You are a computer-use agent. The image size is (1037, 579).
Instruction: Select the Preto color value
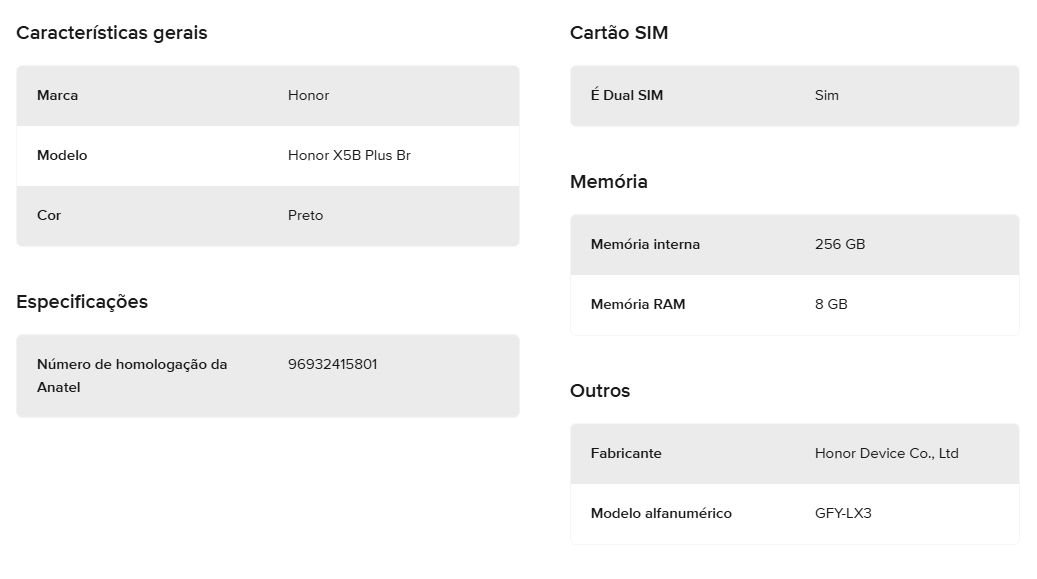coord(306,216)
